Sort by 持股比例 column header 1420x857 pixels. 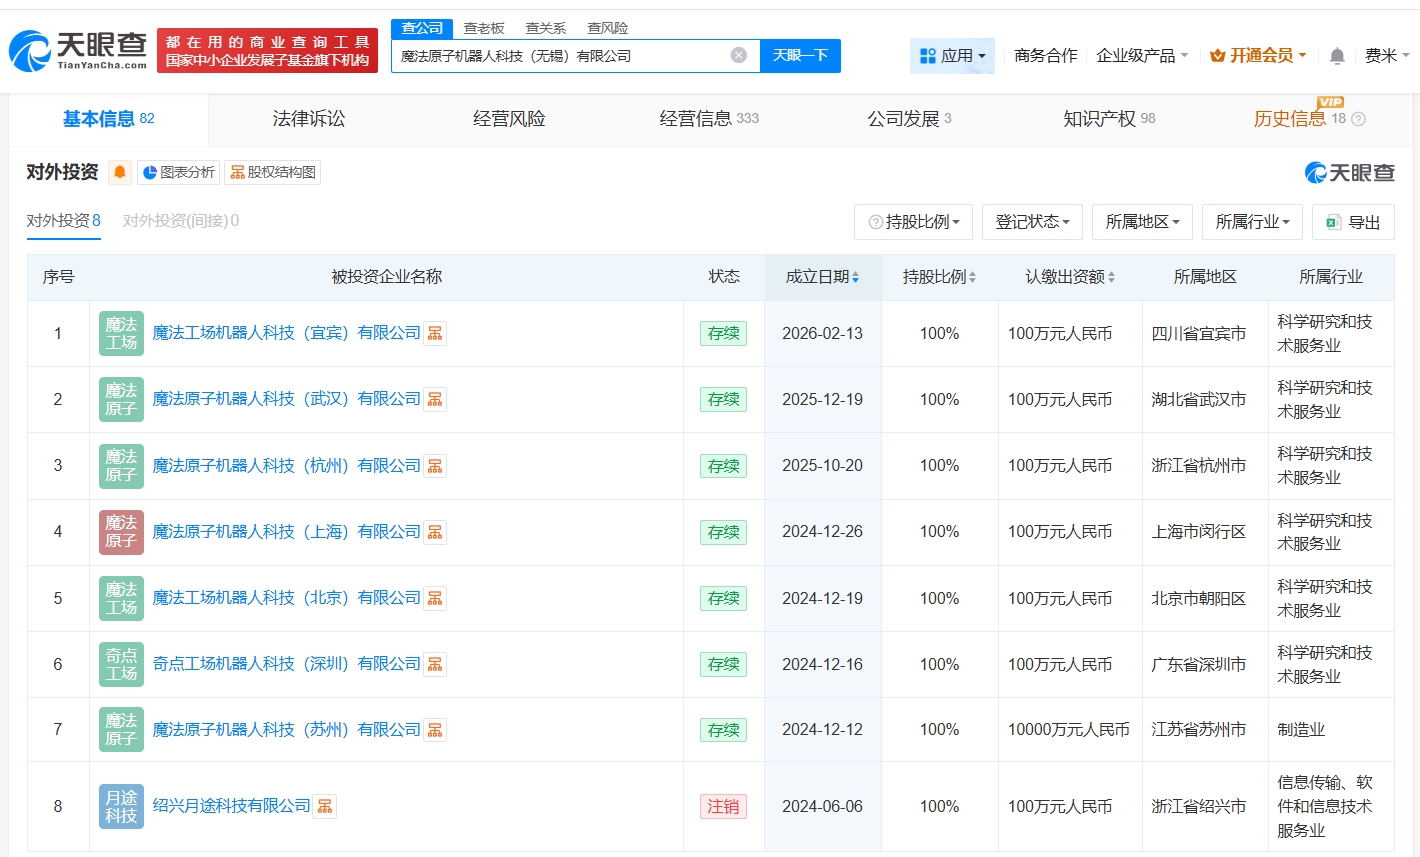pyautogui.click(x=939, y=277)
